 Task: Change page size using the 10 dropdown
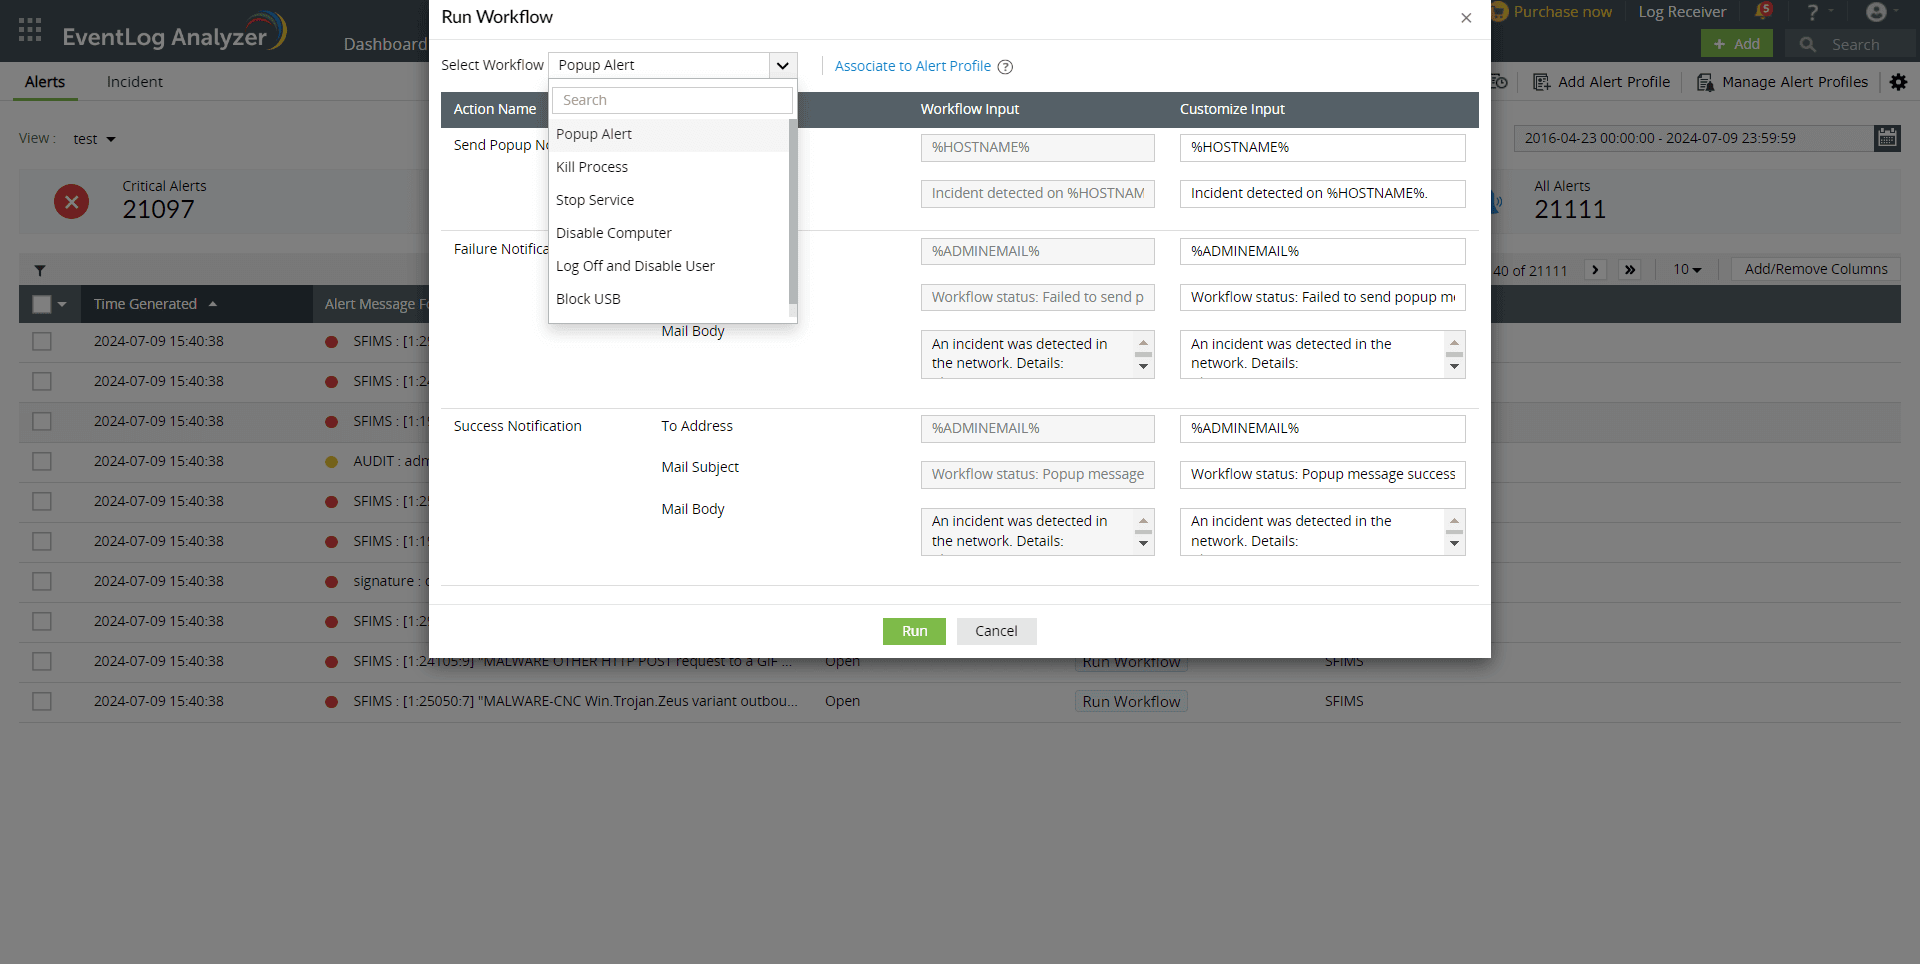point(1688,269)
